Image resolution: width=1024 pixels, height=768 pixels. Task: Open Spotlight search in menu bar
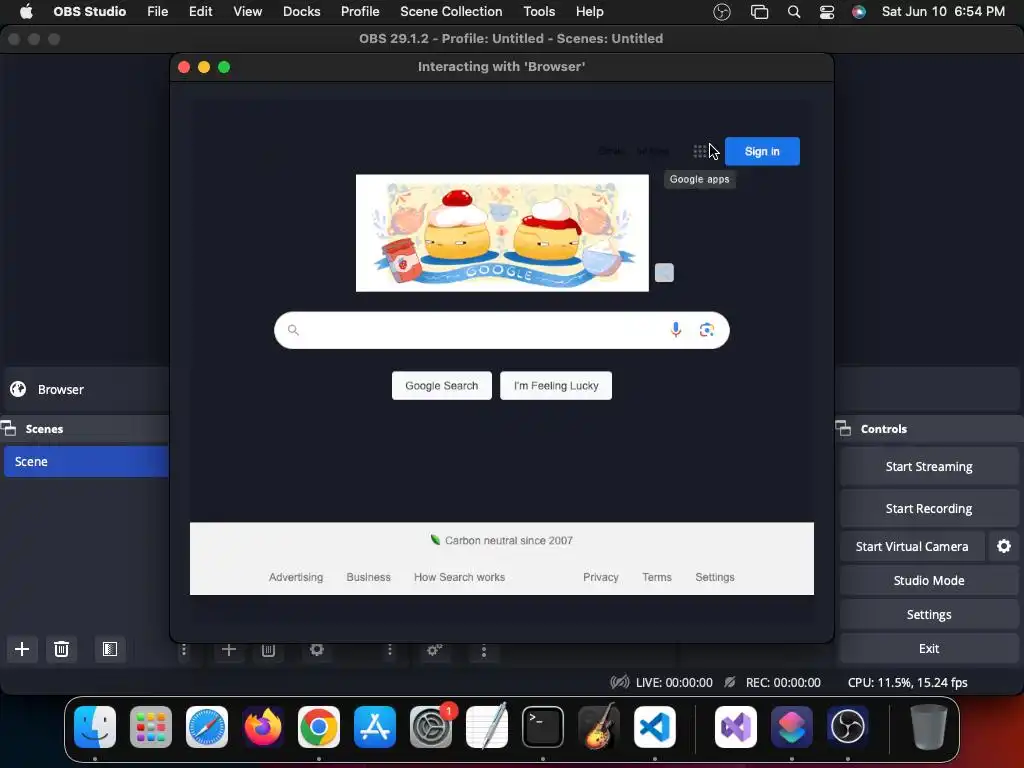tap(794, 12)
